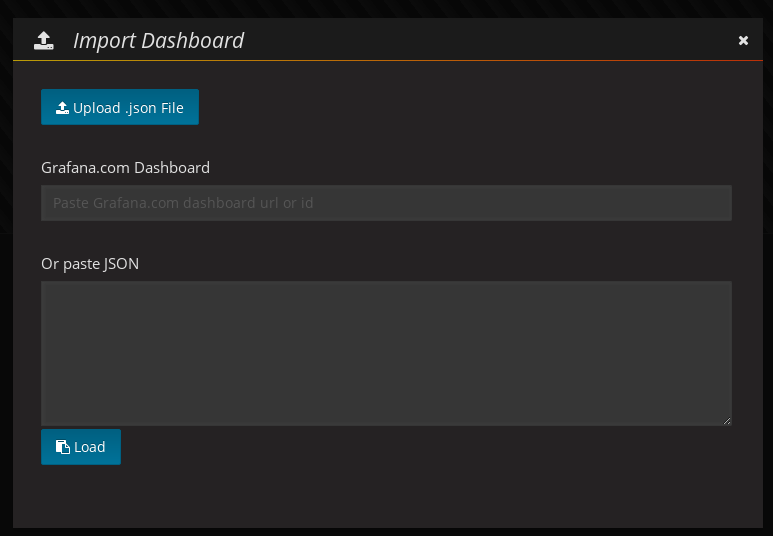The image size is (773, 536).
Task: Grab the JSON text area resize handle
Action: [x=727, y=421]
